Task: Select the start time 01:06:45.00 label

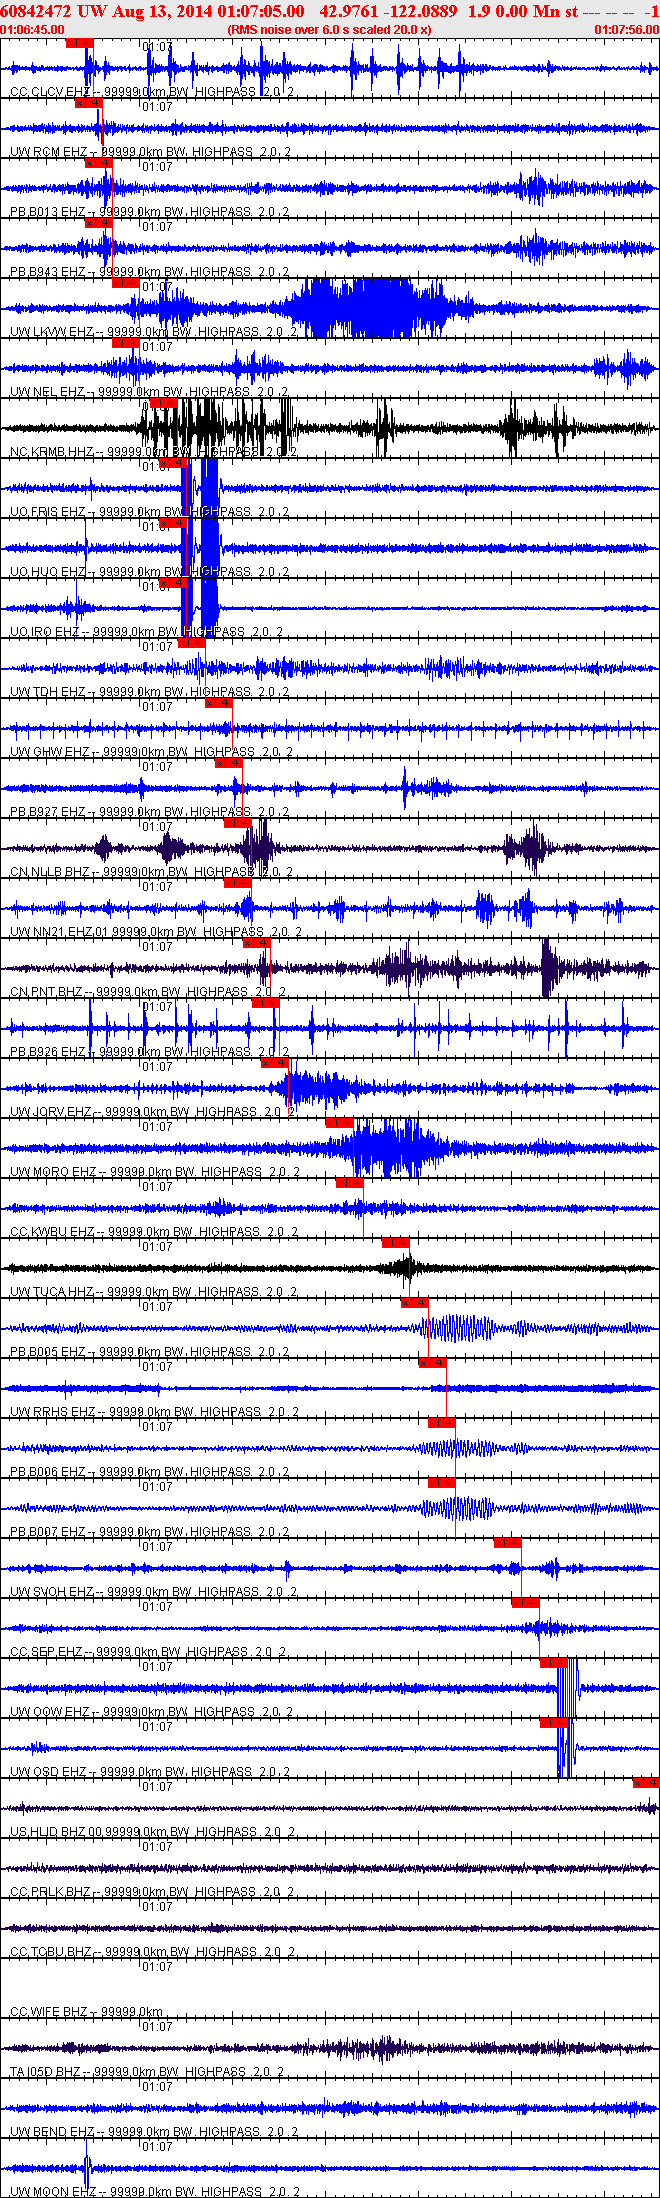Action: coord(32,30)
